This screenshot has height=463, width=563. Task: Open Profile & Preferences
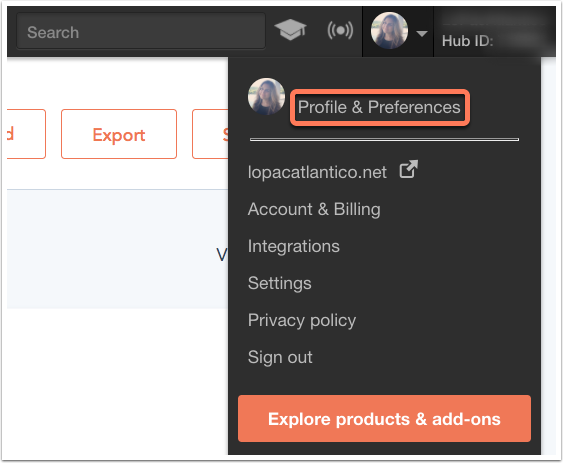[x=379, y=107]
